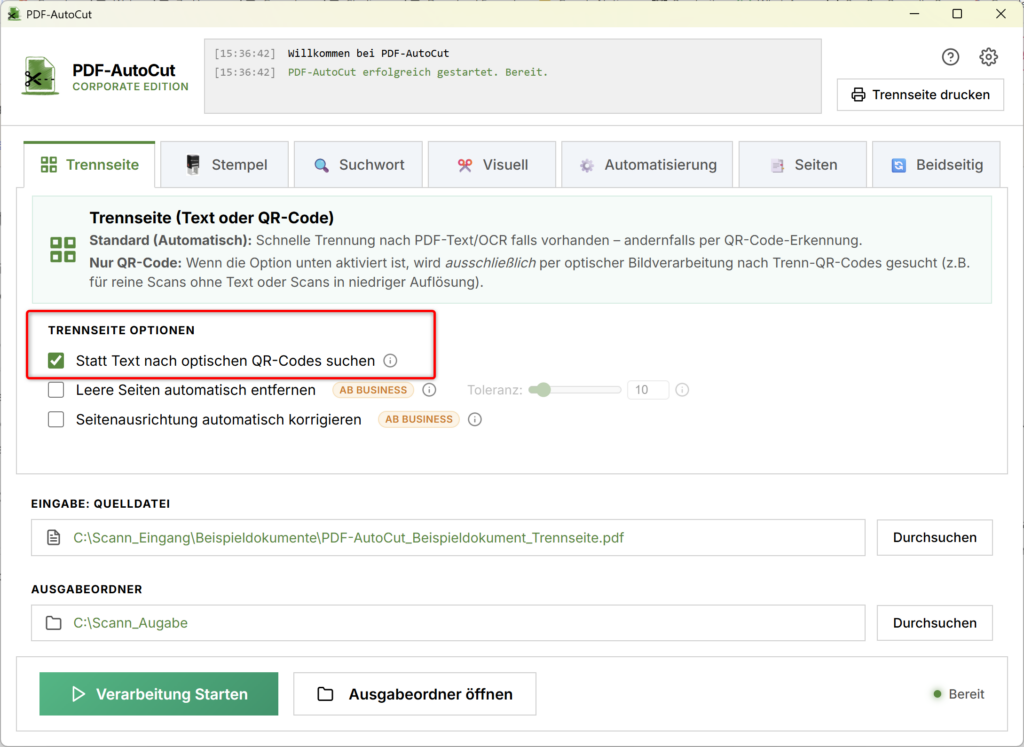Image resolution: width=1024 pixels, height=747 pixels.
Task: Browse for Ausgabeordner with Durchsuchen
Action: [x=935, y=623]
